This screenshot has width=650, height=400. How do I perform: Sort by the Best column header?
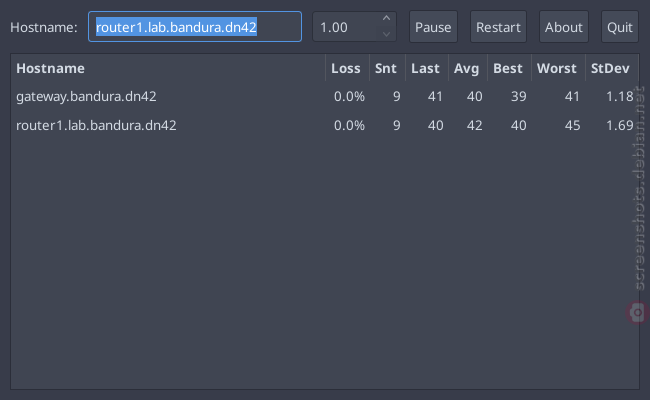click(x=509, y=68)
